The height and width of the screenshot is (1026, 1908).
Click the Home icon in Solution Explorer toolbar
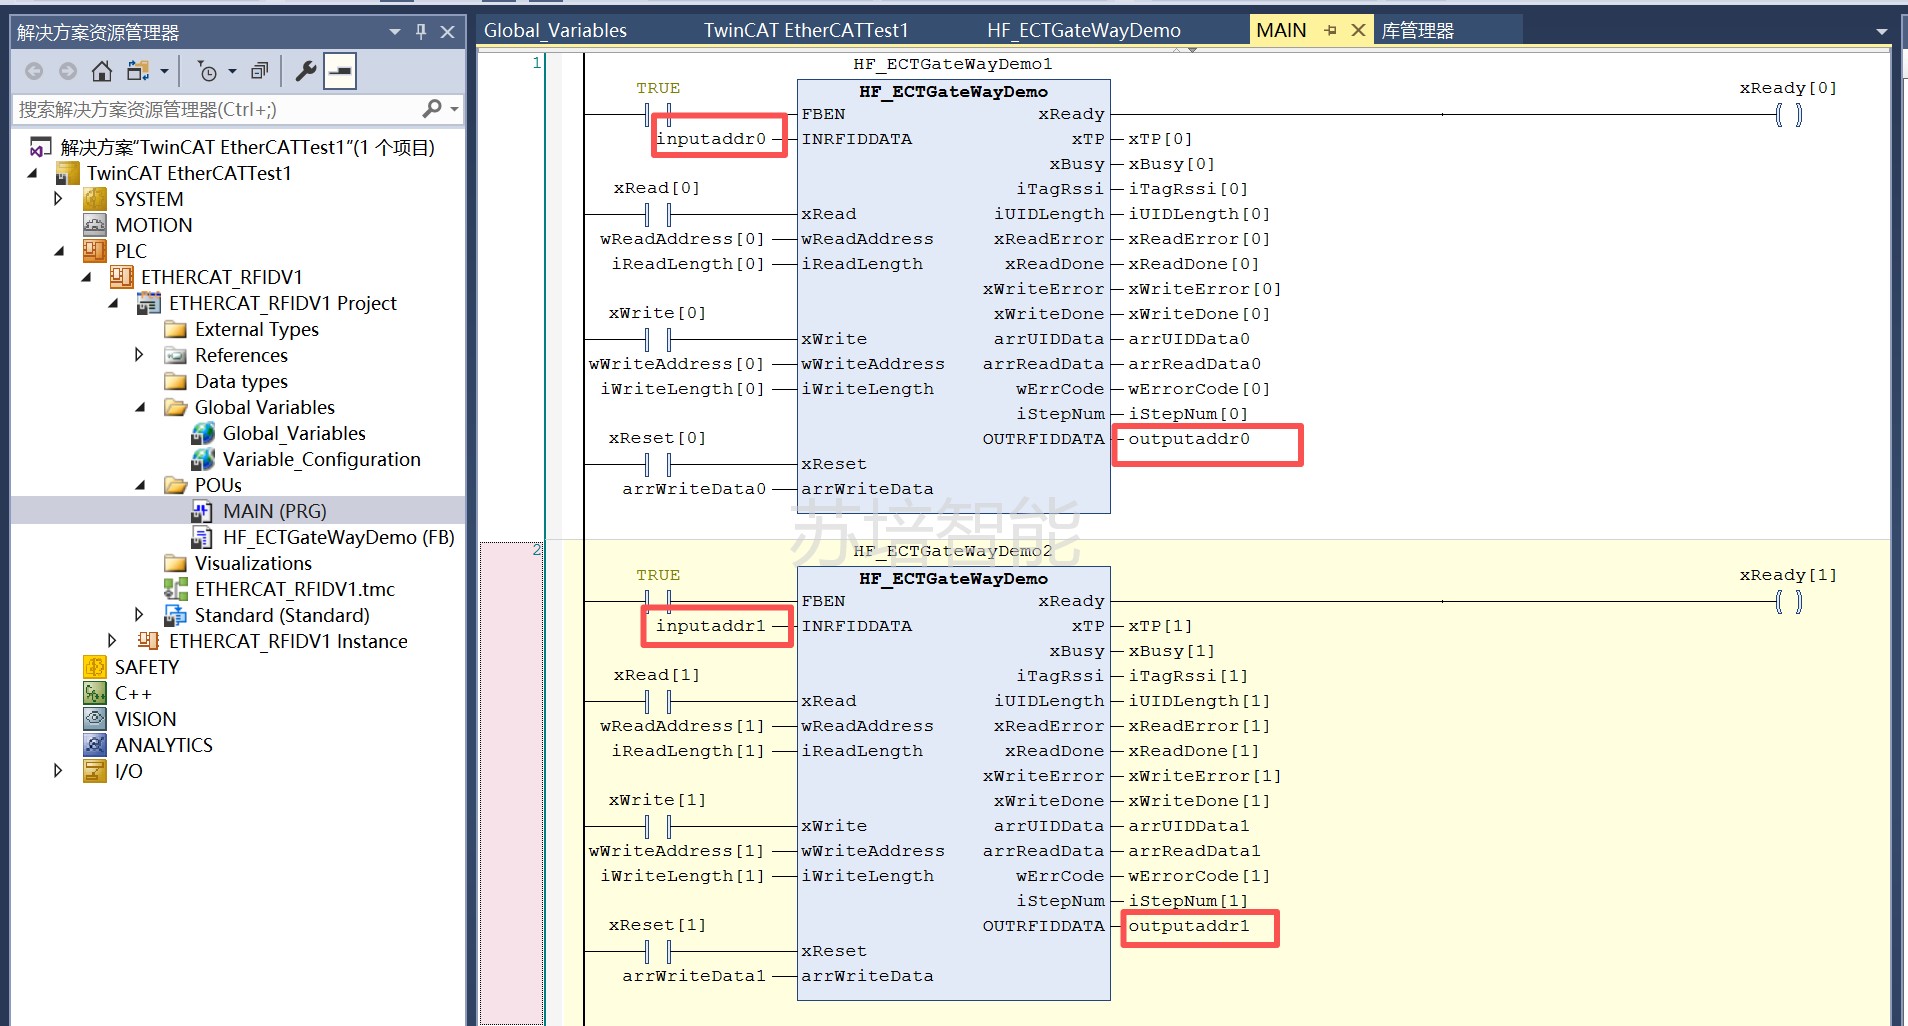tap(101, 71)
